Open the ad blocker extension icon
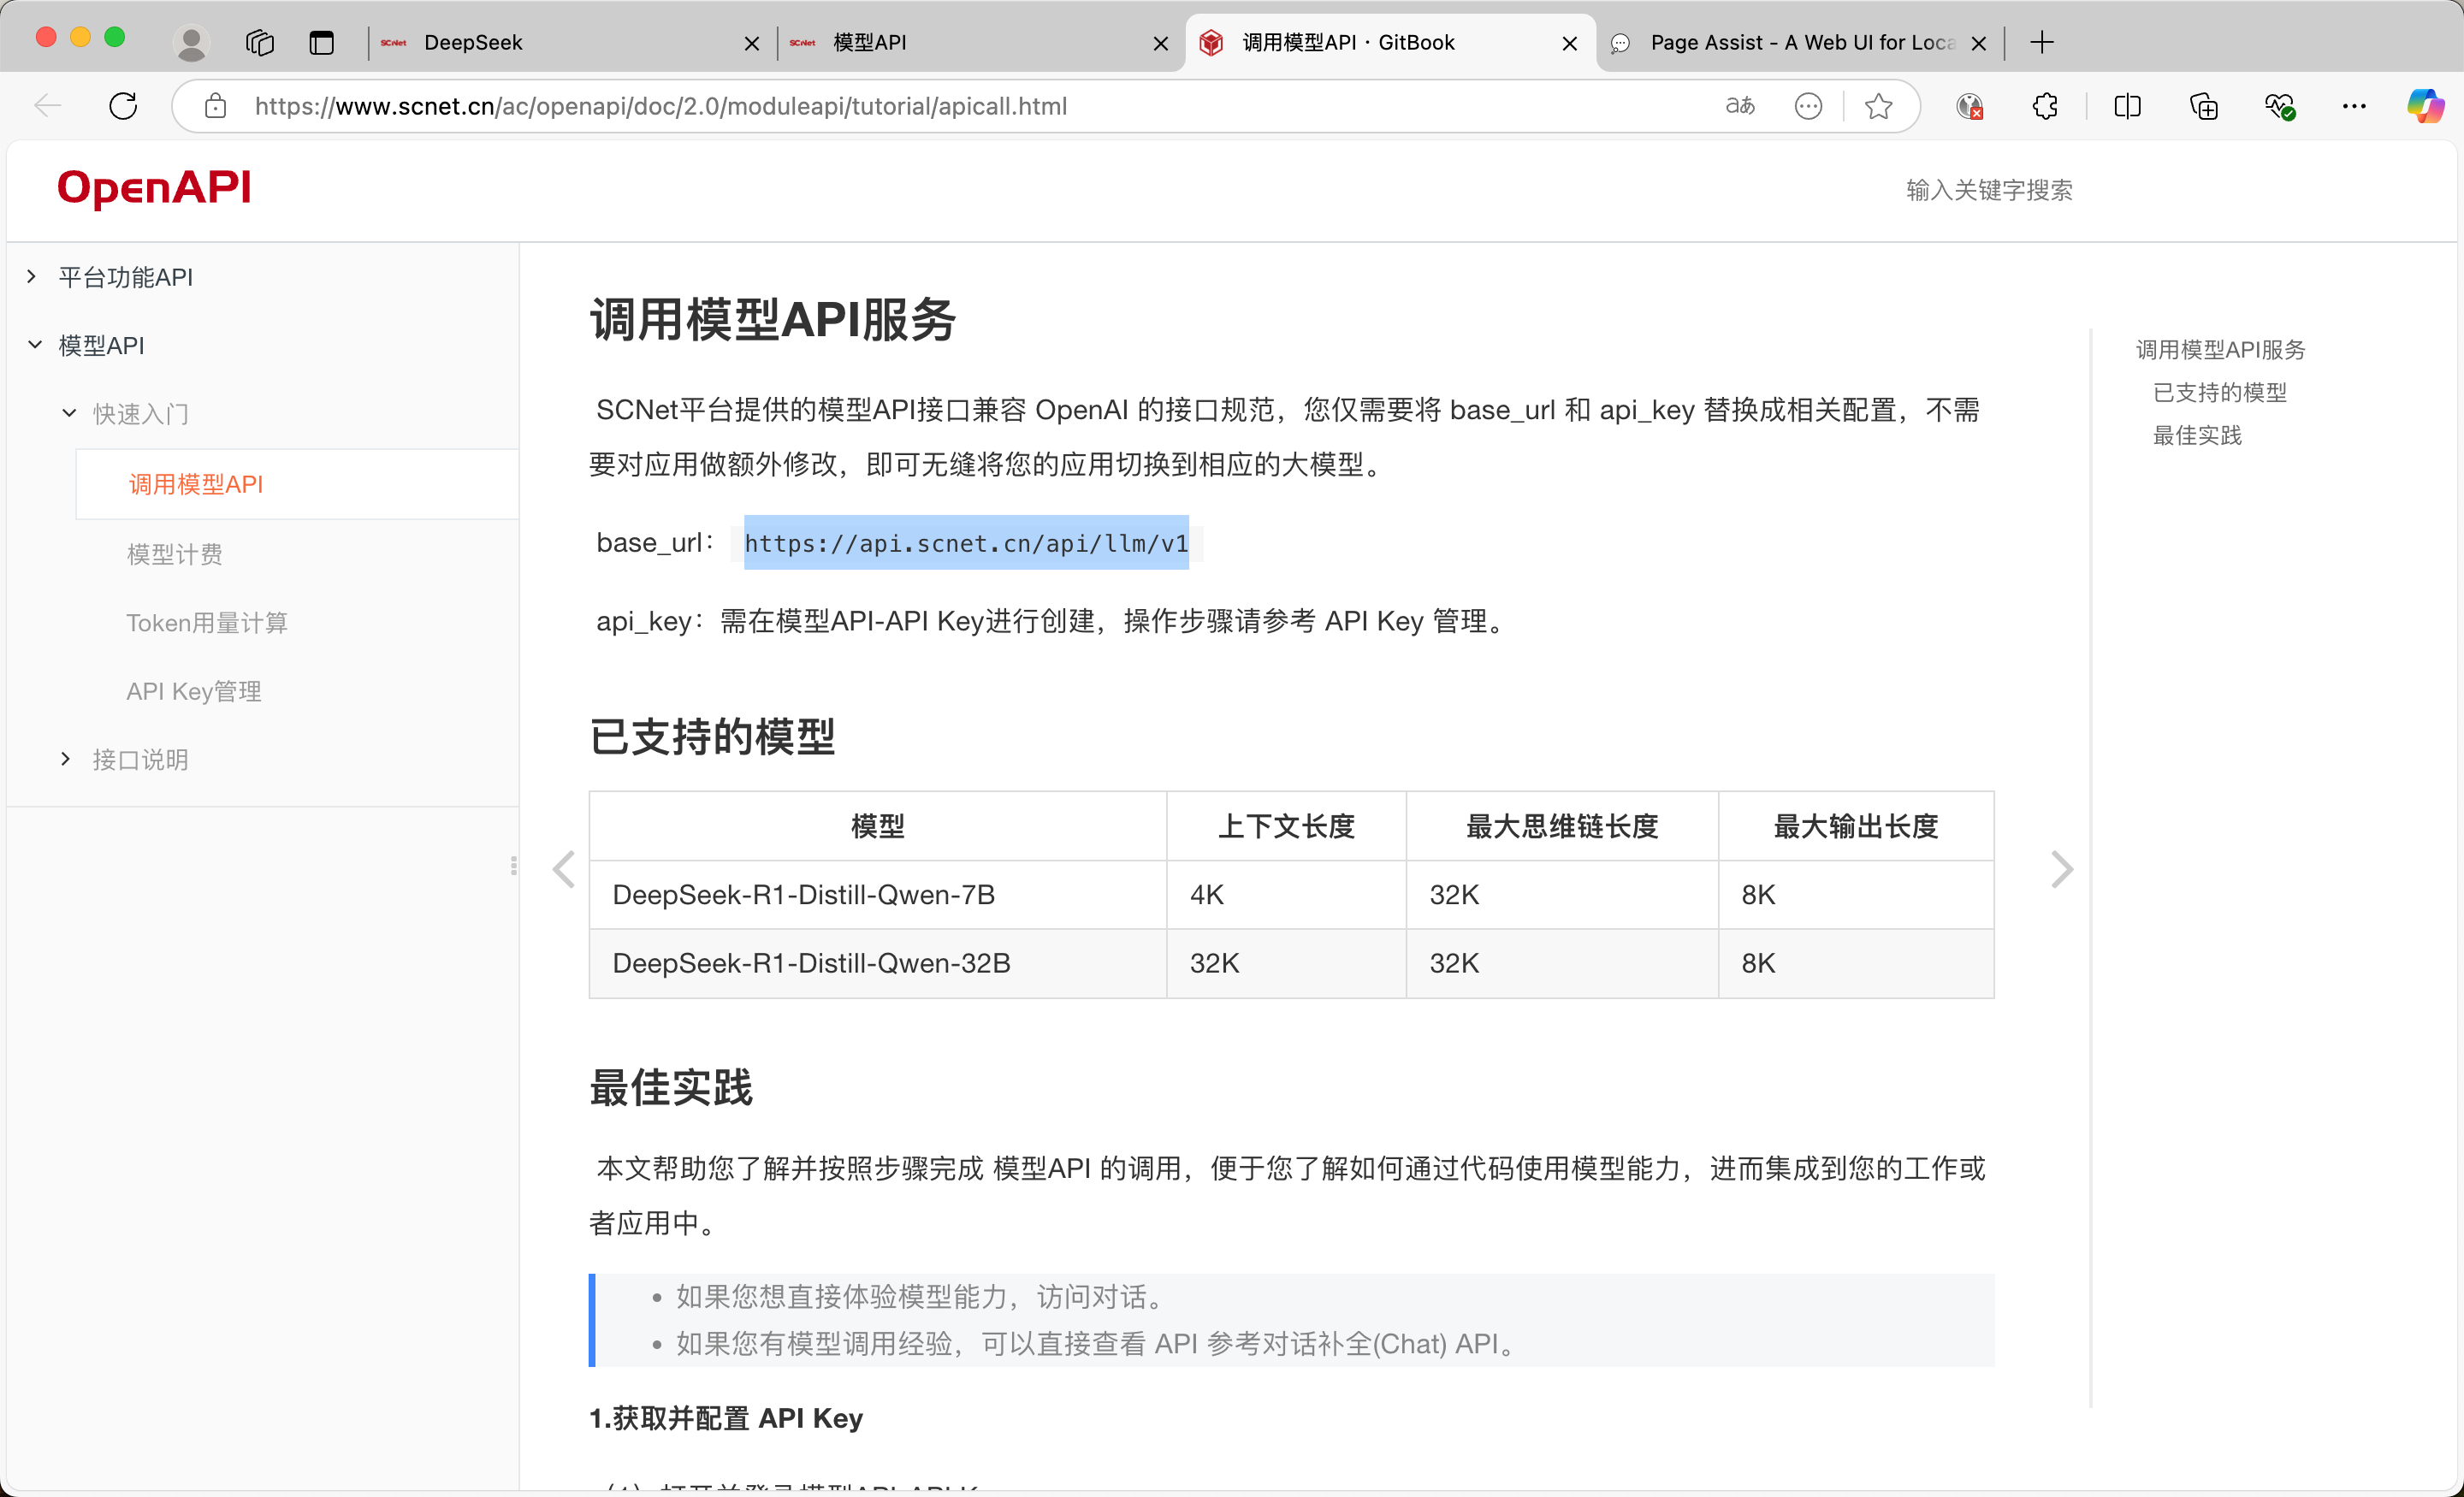The width and height of the screenshot is (2464, 1497). (1970, 106)
